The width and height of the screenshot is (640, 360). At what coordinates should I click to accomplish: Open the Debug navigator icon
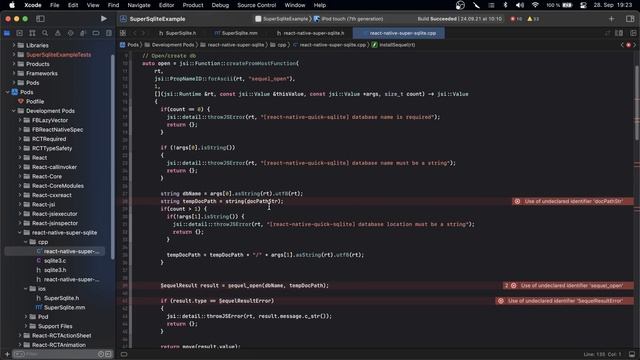tap(83, 33)
